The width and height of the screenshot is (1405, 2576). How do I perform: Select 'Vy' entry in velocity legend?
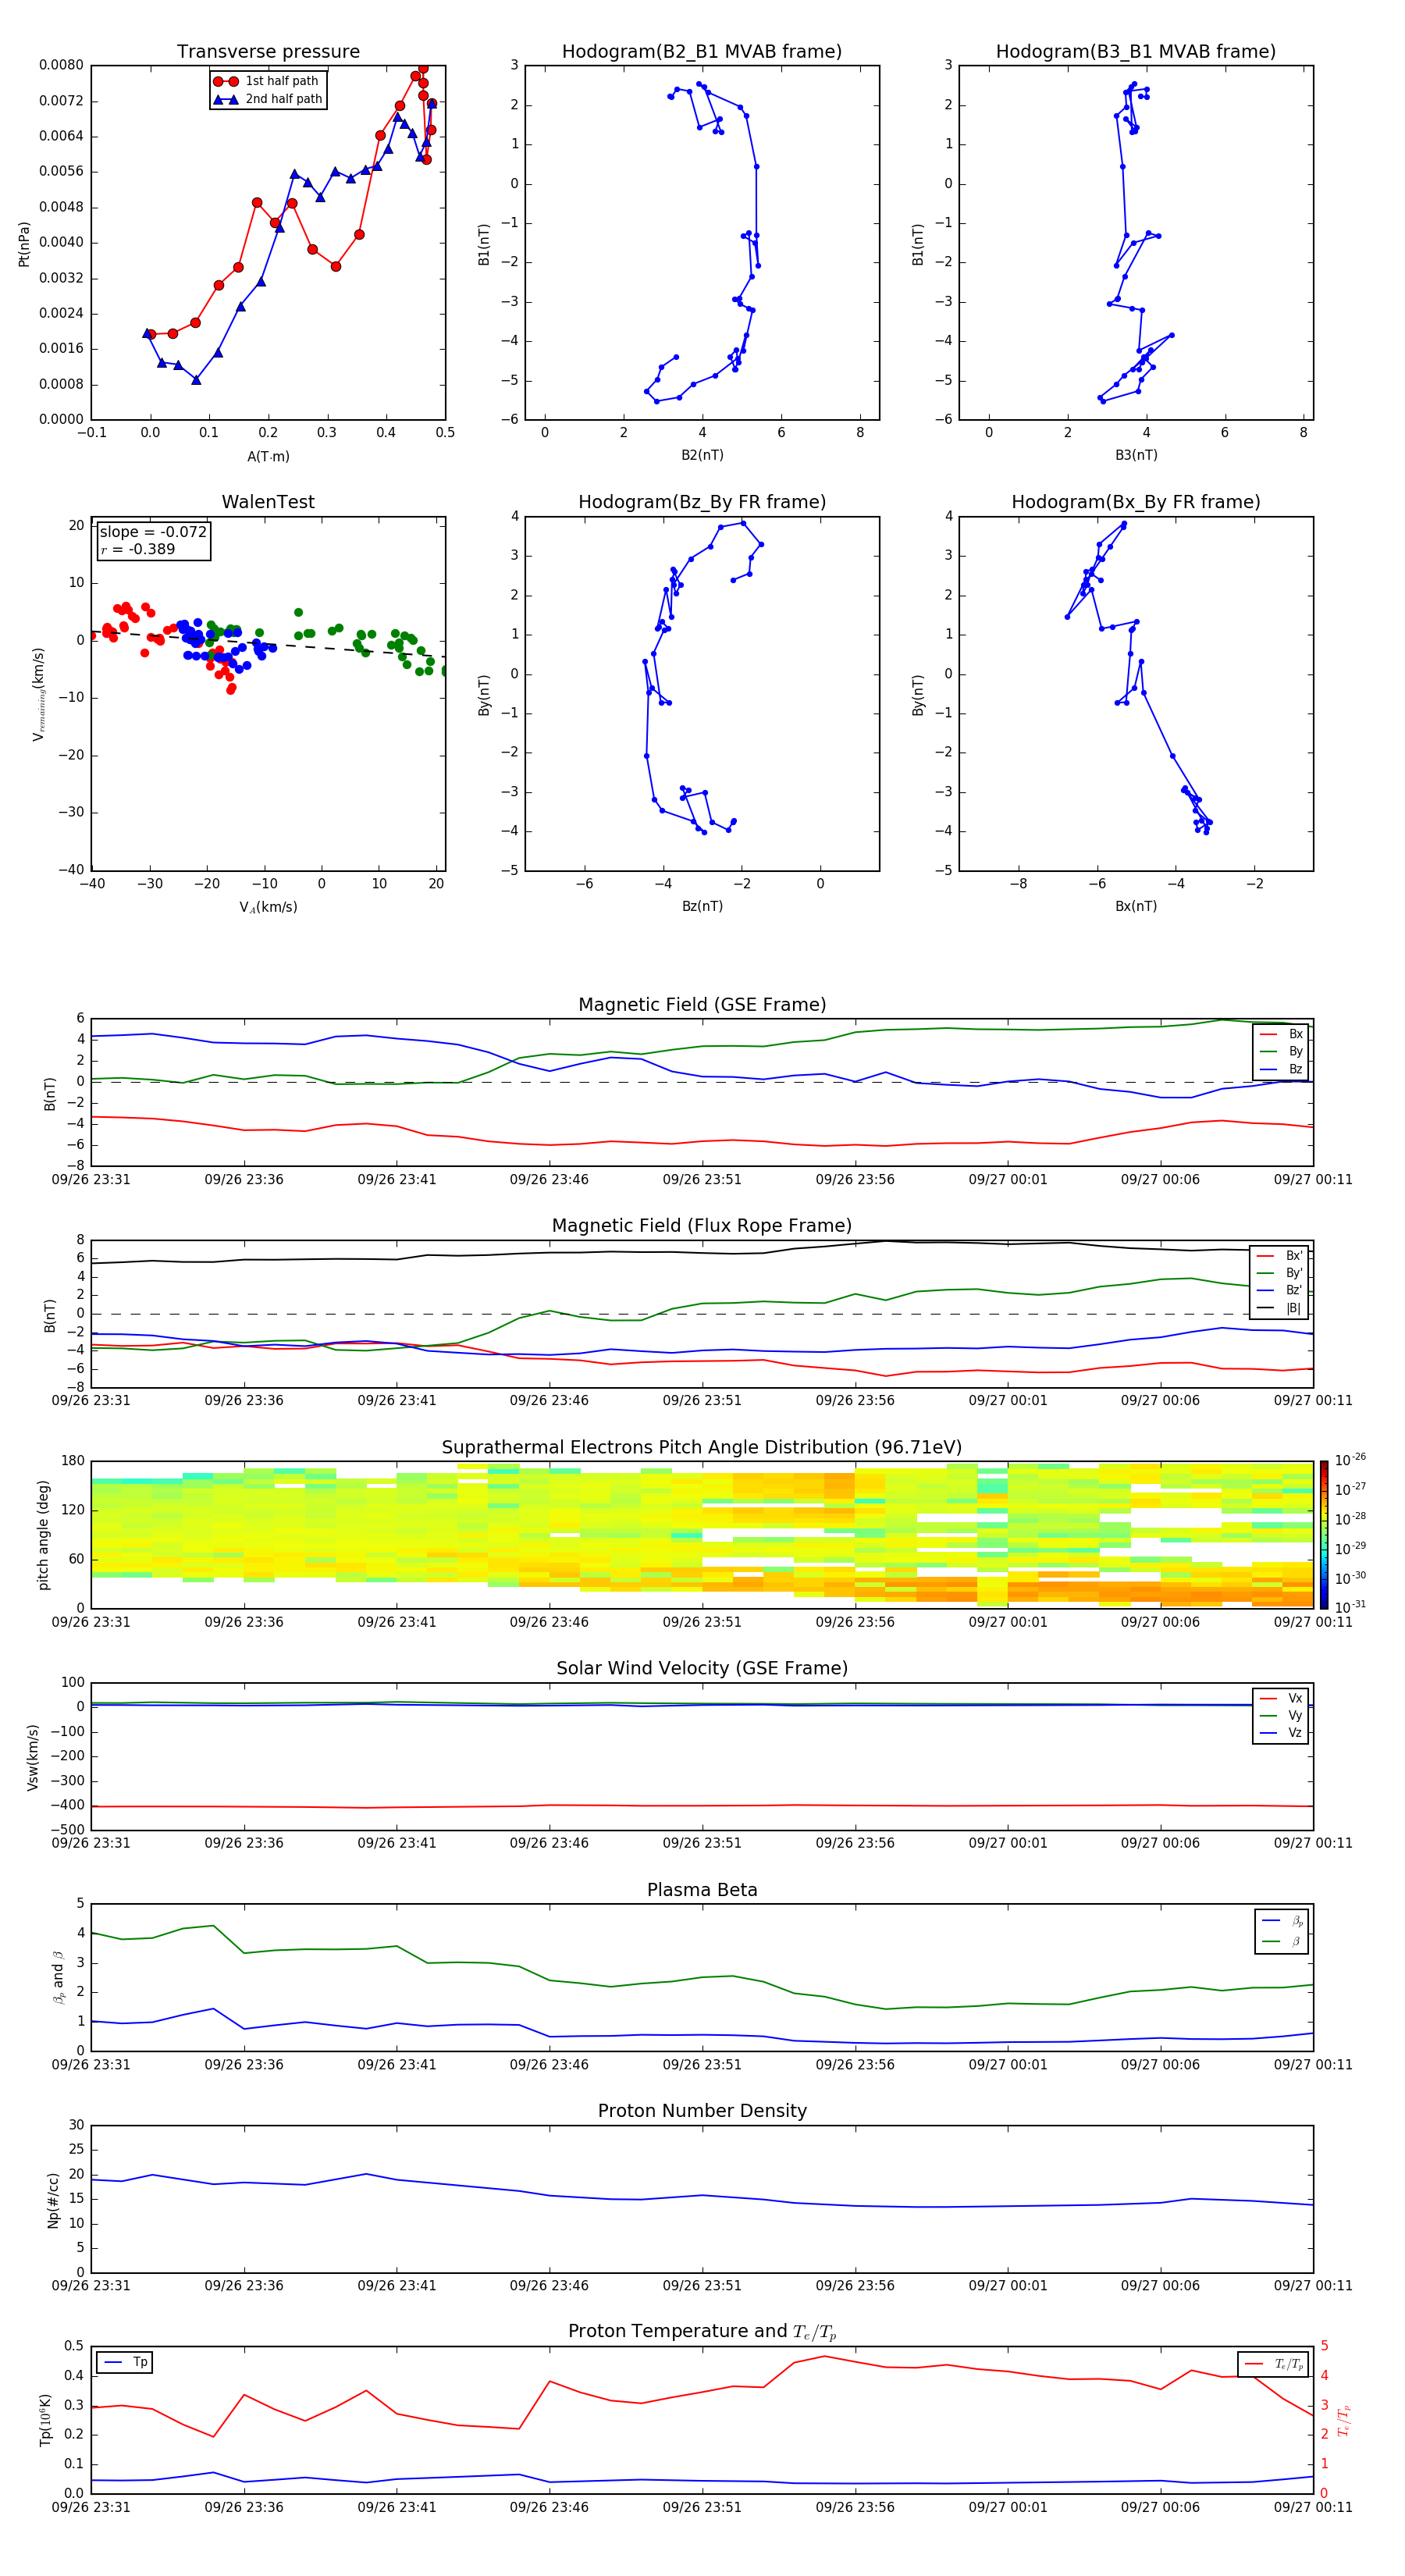[1281, 1715]
